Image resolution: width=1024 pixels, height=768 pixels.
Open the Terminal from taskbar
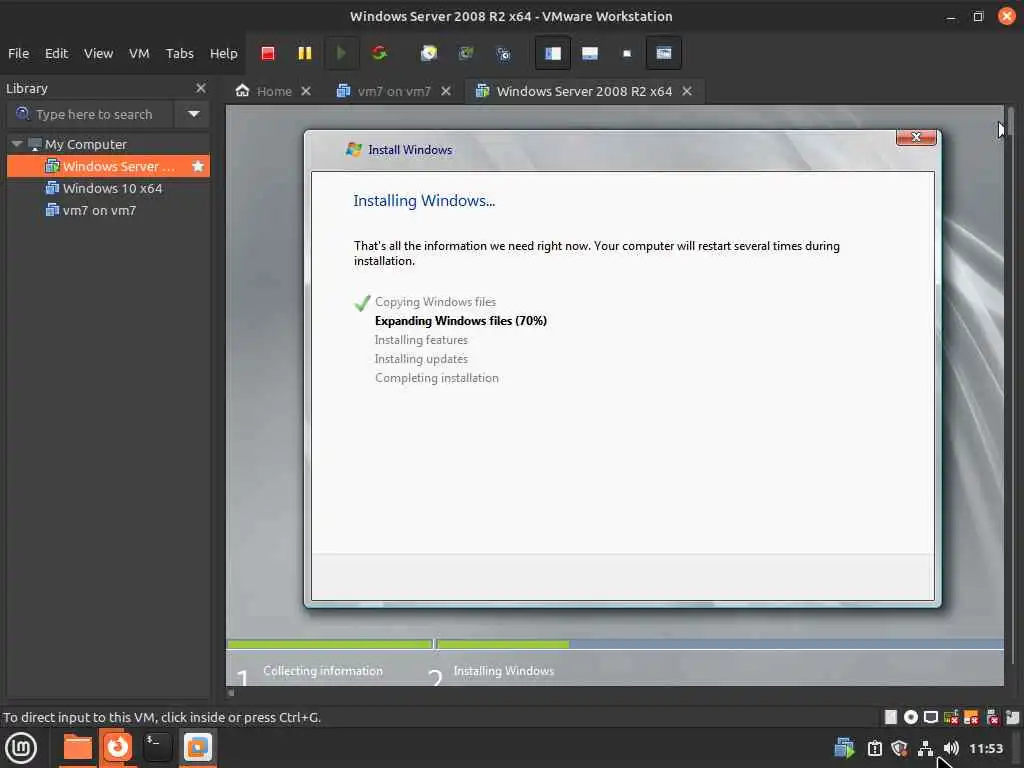[157, 748]
